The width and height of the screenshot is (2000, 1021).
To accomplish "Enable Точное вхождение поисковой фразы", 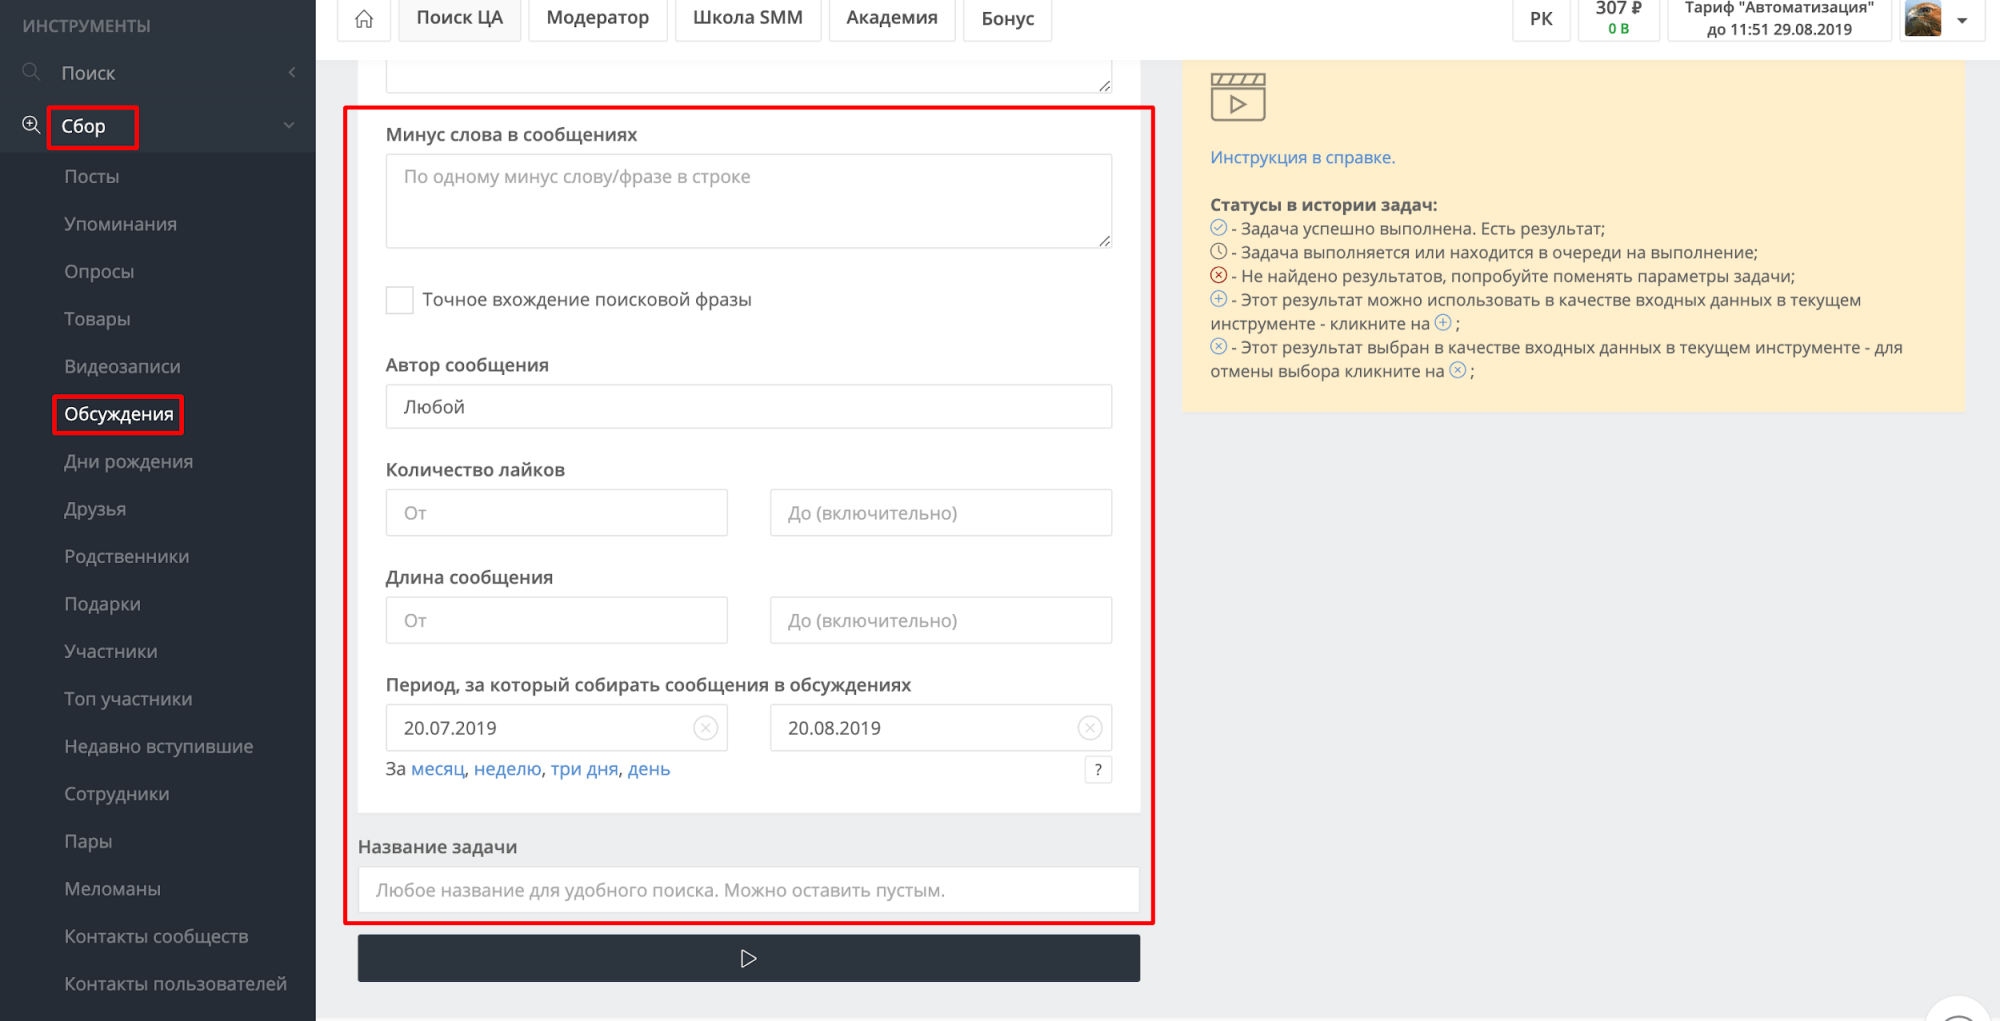I will [399, 299].
